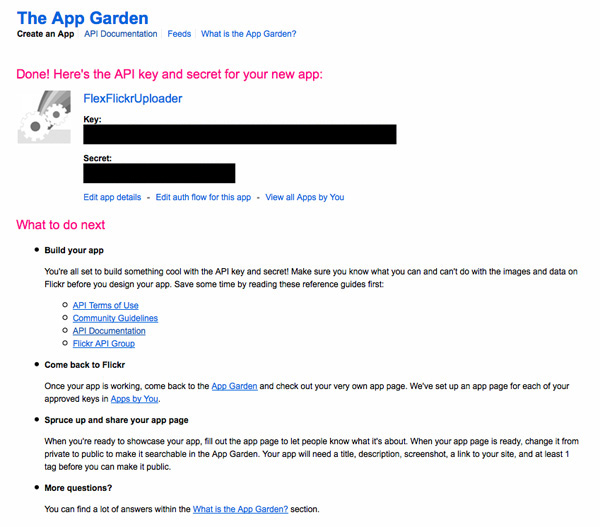Select the Create an App tab
Image resolution: width=600 pixels, height=527 pixels.
click(46, 34)
